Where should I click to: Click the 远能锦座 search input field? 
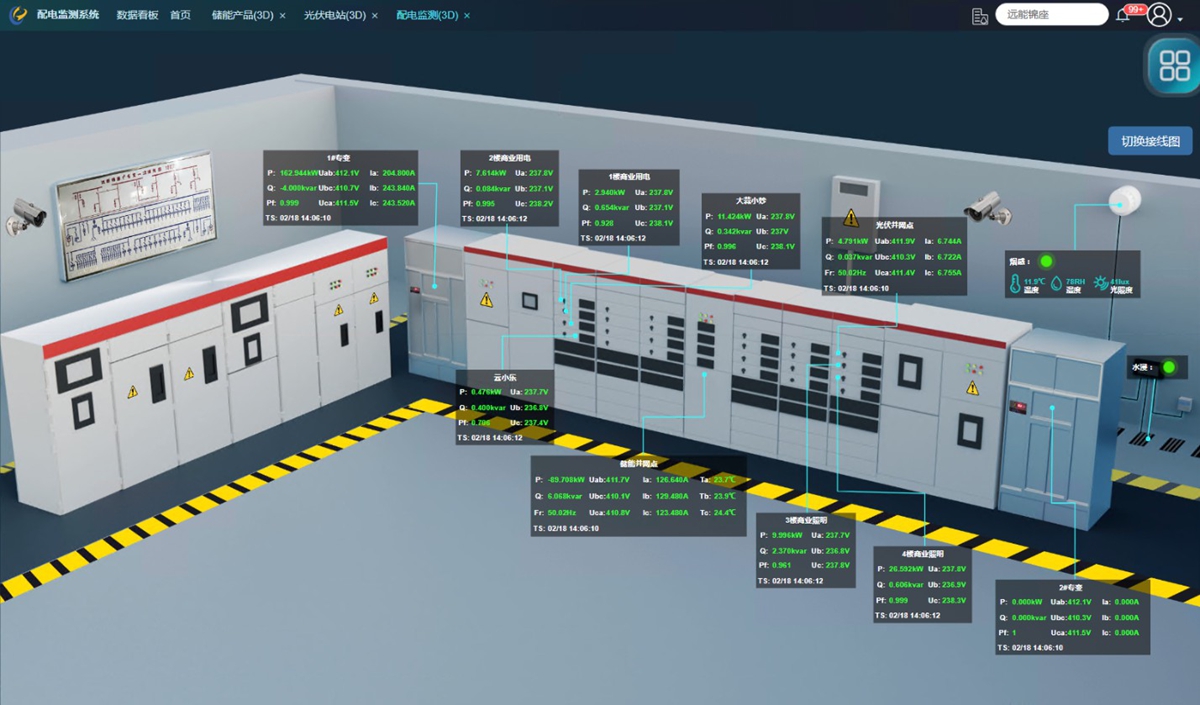point(1050,15)
